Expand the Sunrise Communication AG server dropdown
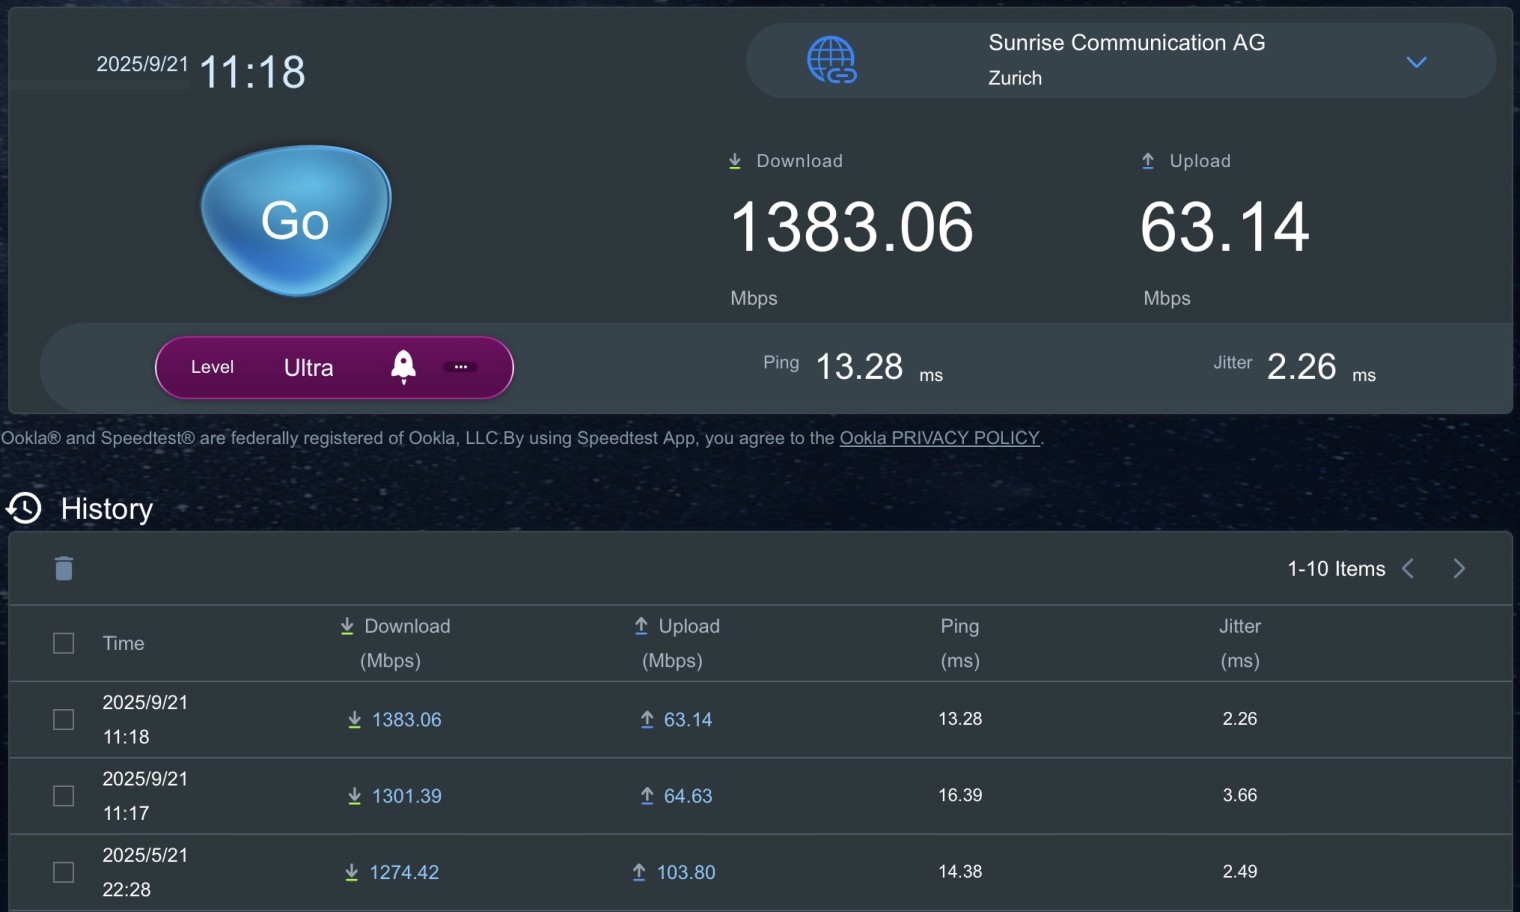 click(1416, 62)
